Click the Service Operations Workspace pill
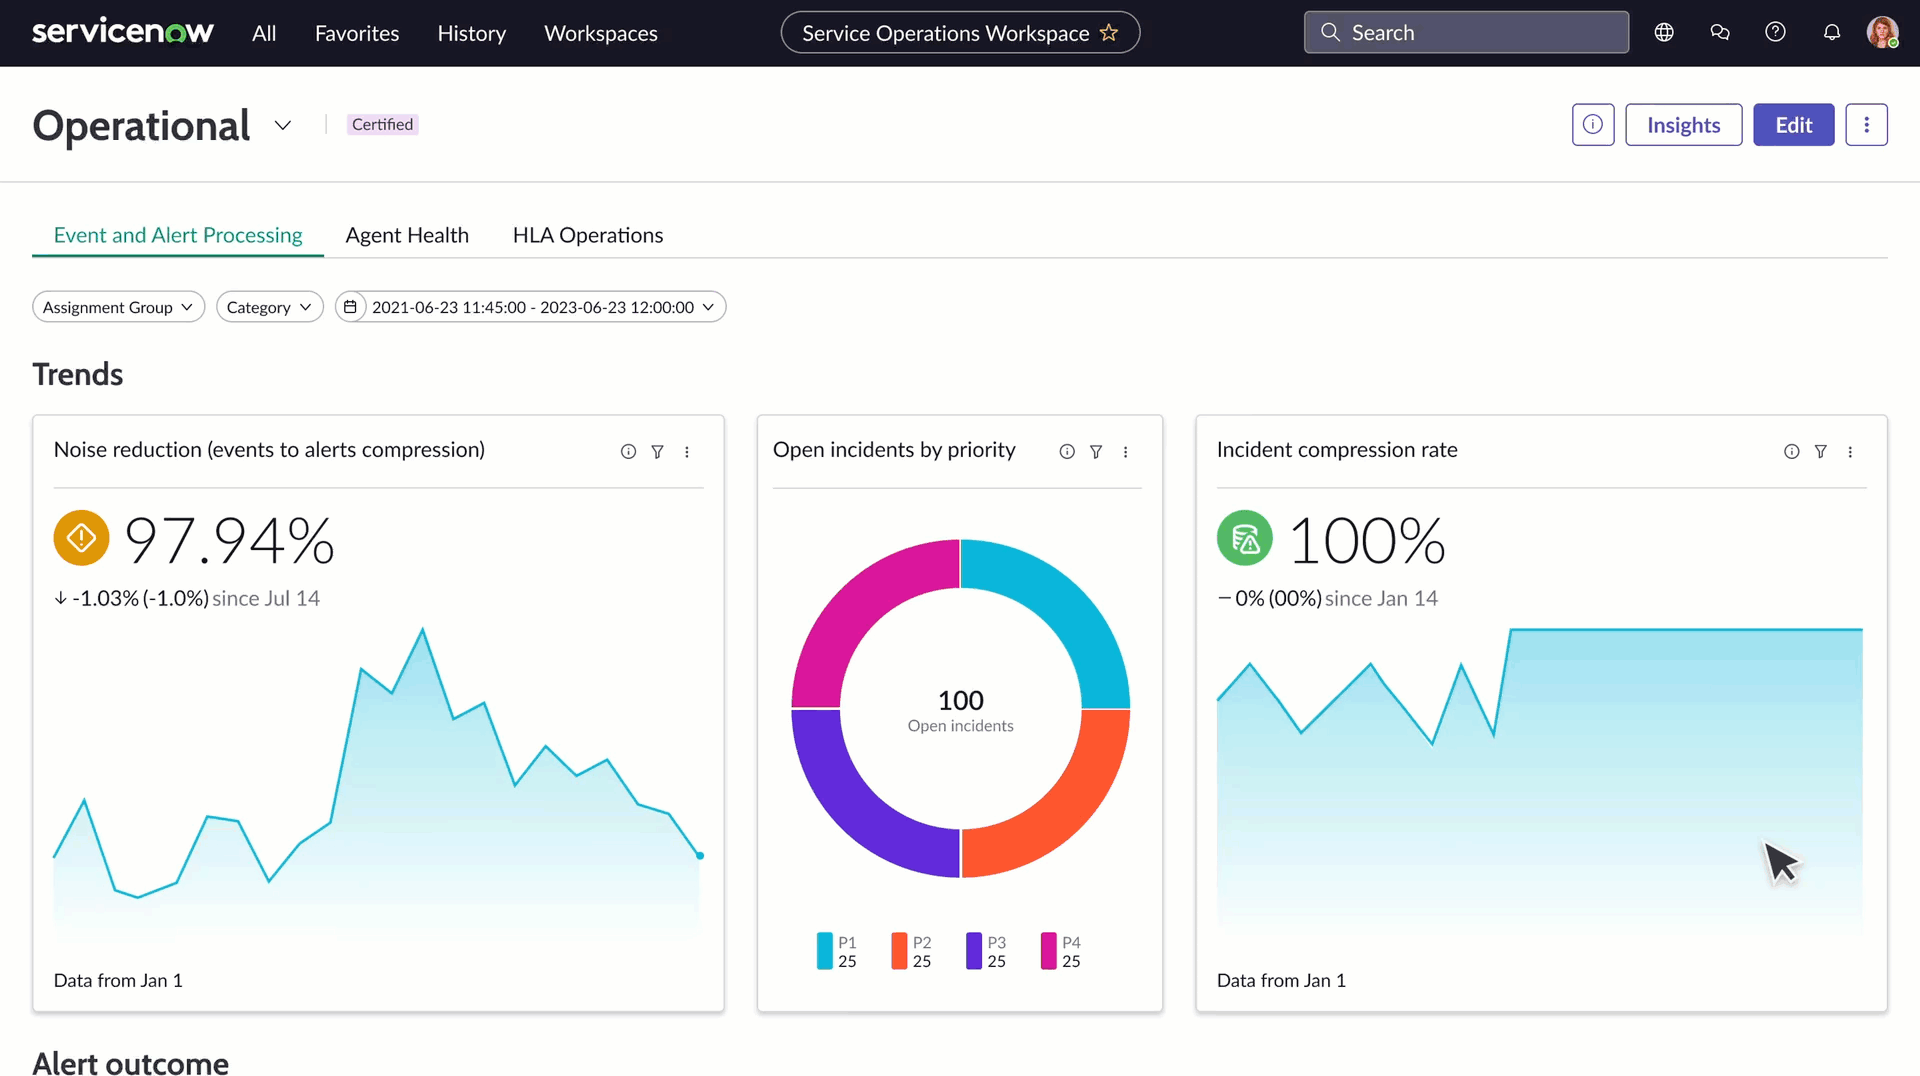This screenshot has height=1076, width=1920. (x=960, y=33)
